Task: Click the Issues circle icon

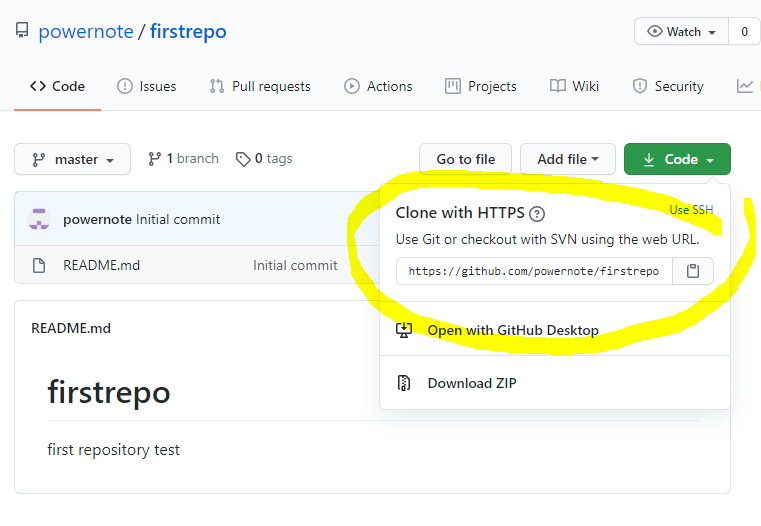Action: pyautogui.click(x=125, y=86)
